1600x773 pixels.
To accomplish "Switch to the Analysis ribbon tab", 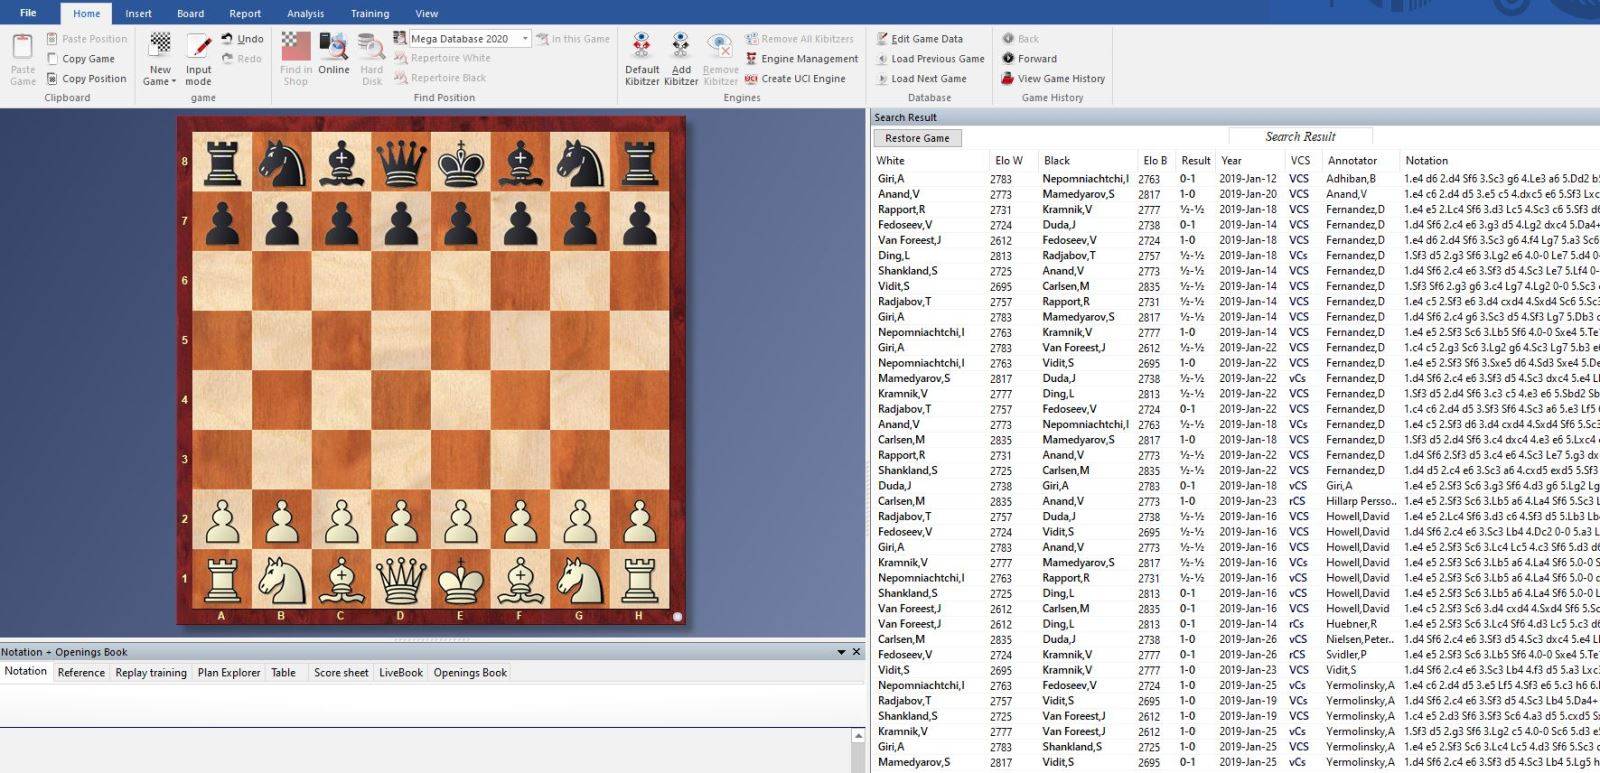I will pos(305,14).
